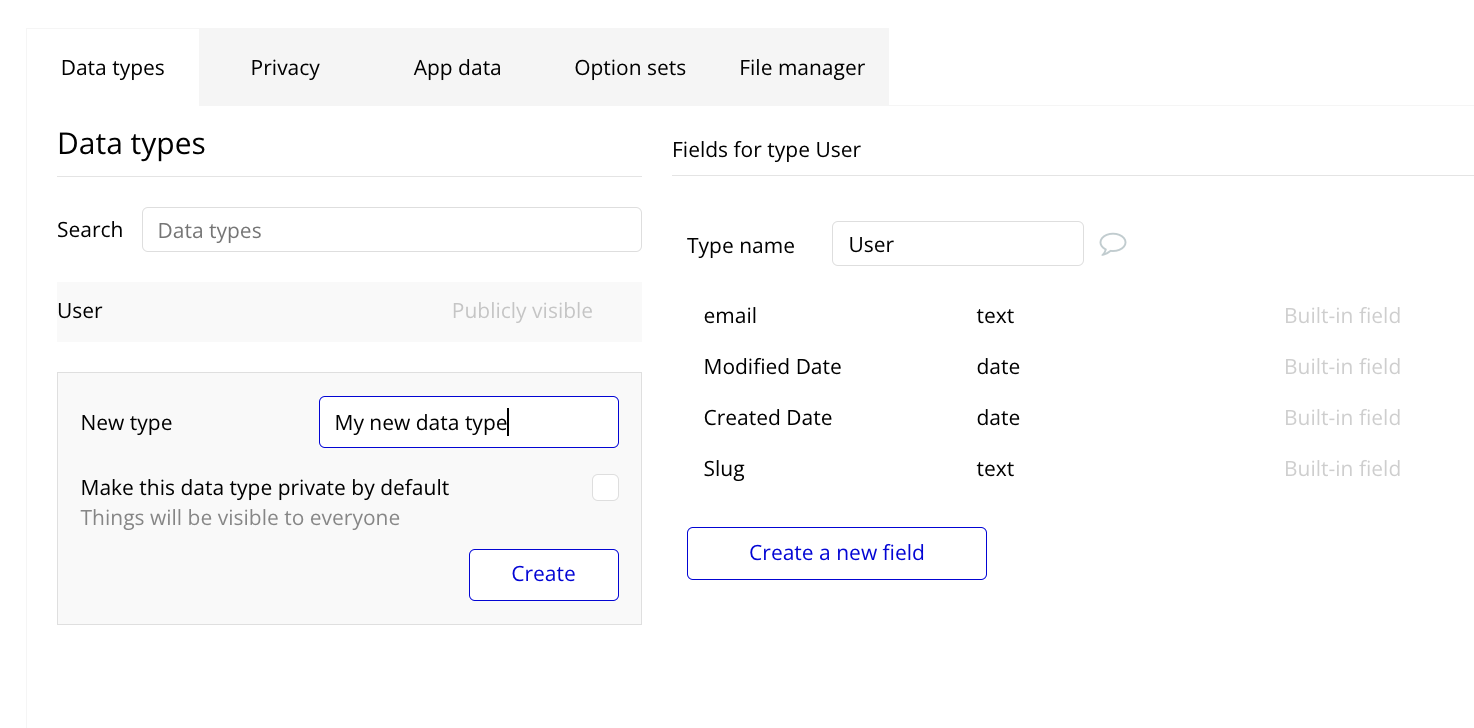Select the Slug field row
1474x728 pixels.
click(x=724, y=469)
